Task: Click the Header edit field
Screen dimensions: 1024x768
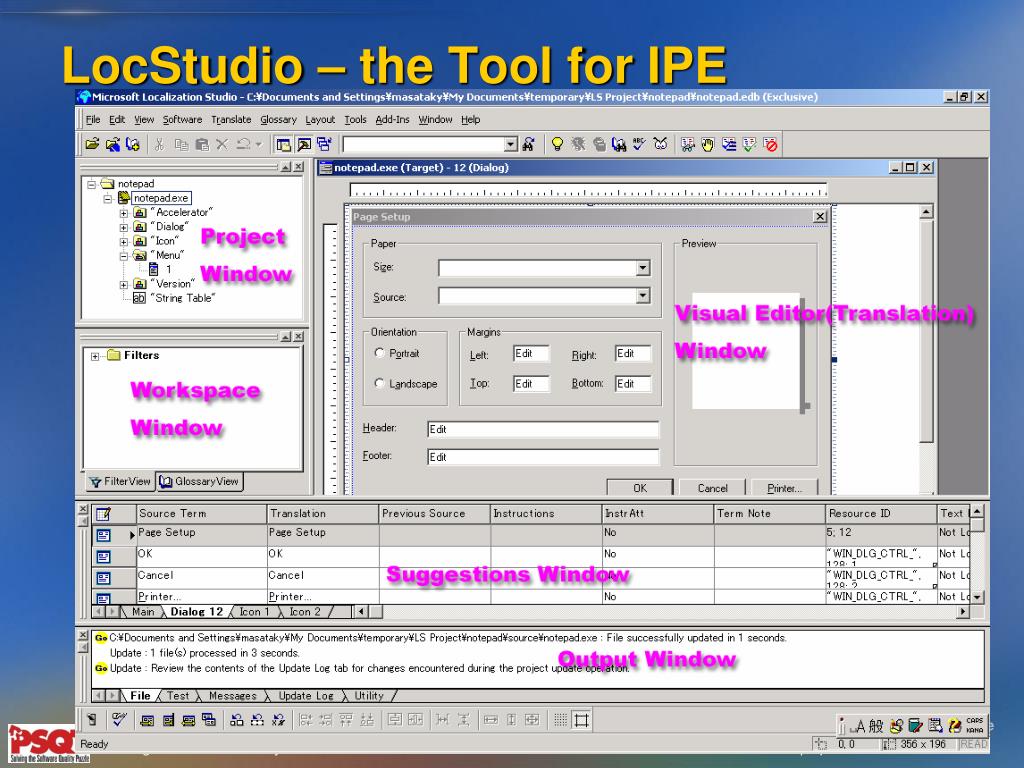Action: pos(543,429)
